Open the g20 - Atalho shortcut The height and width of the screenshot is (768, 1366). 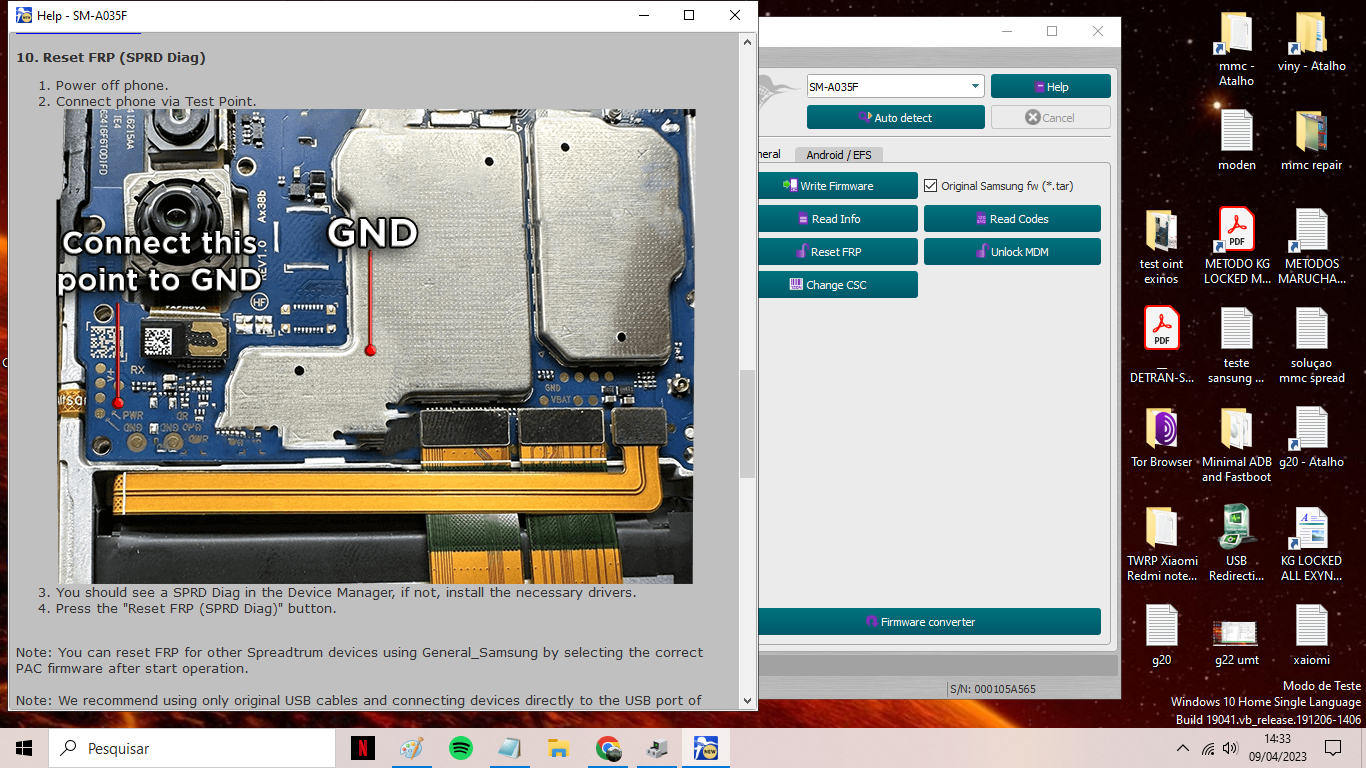(1311, 437)
